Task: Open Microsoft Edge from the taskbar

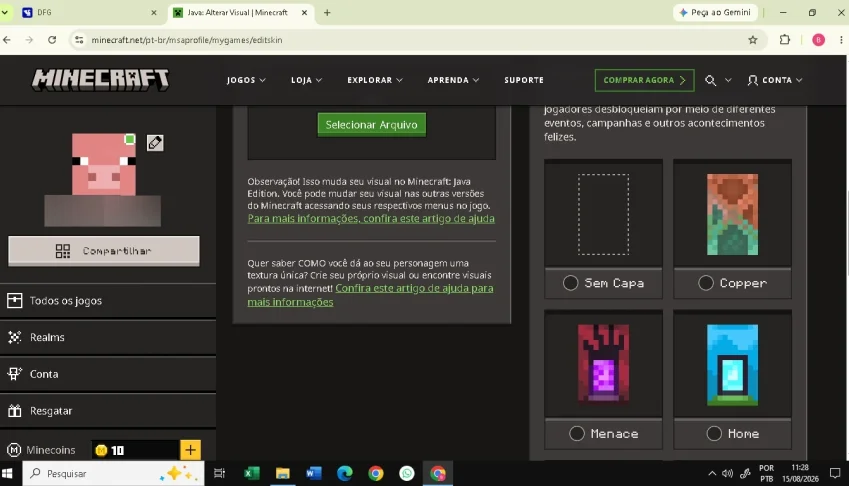Action: click(x=344, y=474)
